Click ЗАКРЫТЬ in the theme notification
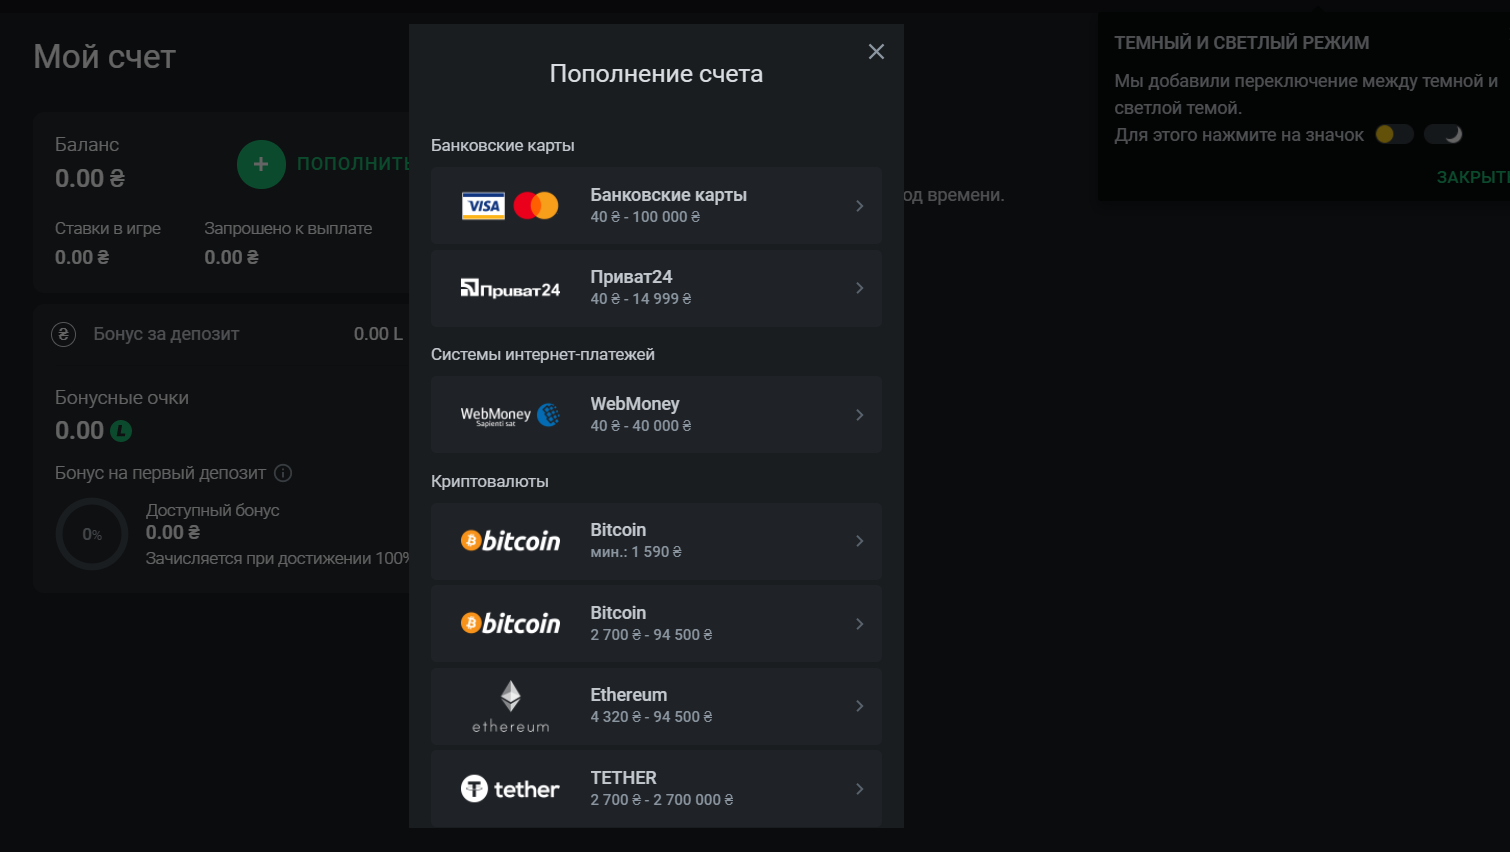Screen dimensions: 1510x852 (x=1470, y=177)
